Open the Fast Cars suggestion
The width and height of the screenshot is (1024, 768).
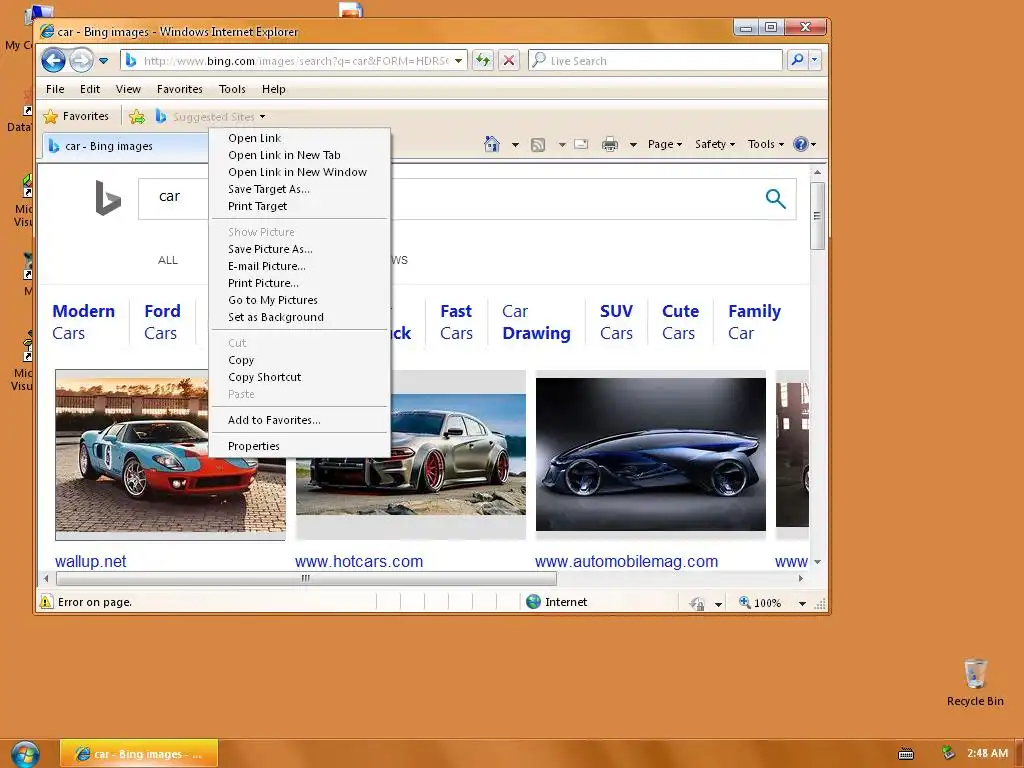[456, 322]
